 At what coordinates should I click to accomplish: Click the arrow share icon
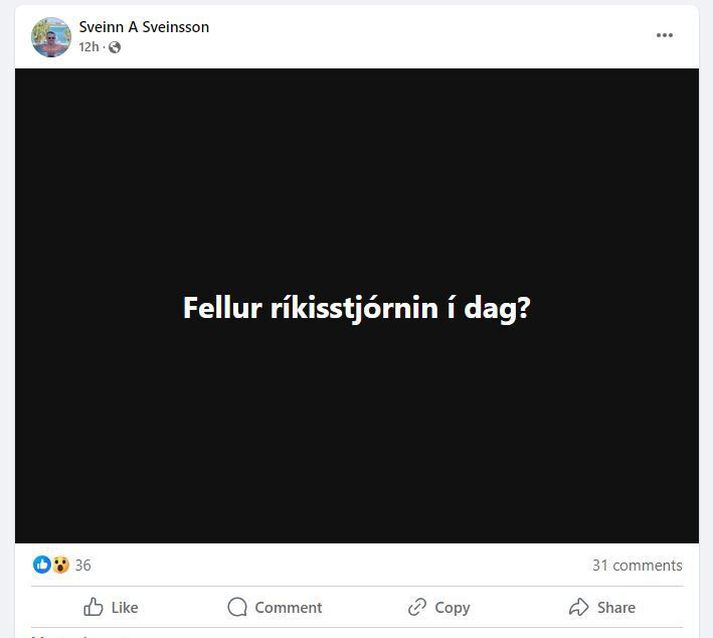tap(579, 607)
